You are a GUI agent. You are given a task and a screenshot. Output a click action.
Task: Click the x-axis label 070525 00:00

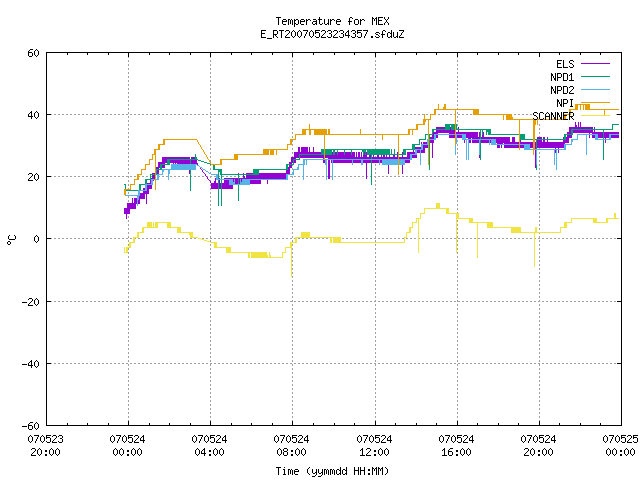click(x=620, y=446)
